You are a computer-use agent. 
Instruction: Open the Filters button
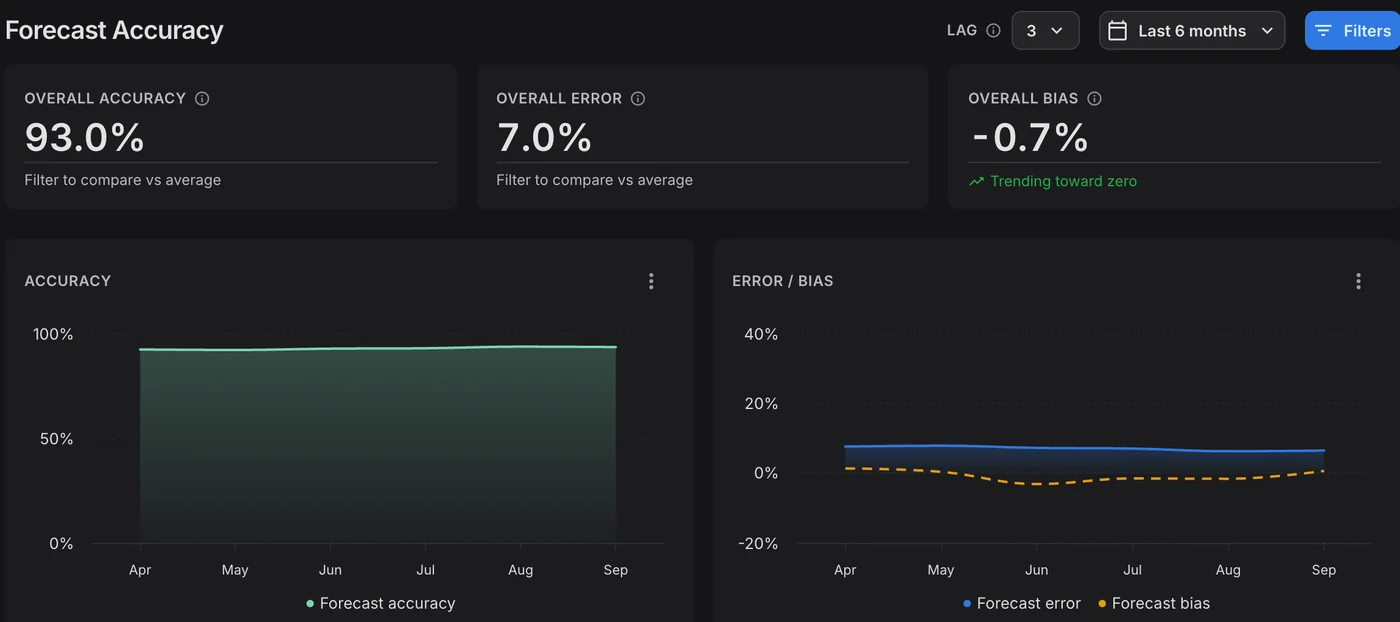coord(1352,30)
